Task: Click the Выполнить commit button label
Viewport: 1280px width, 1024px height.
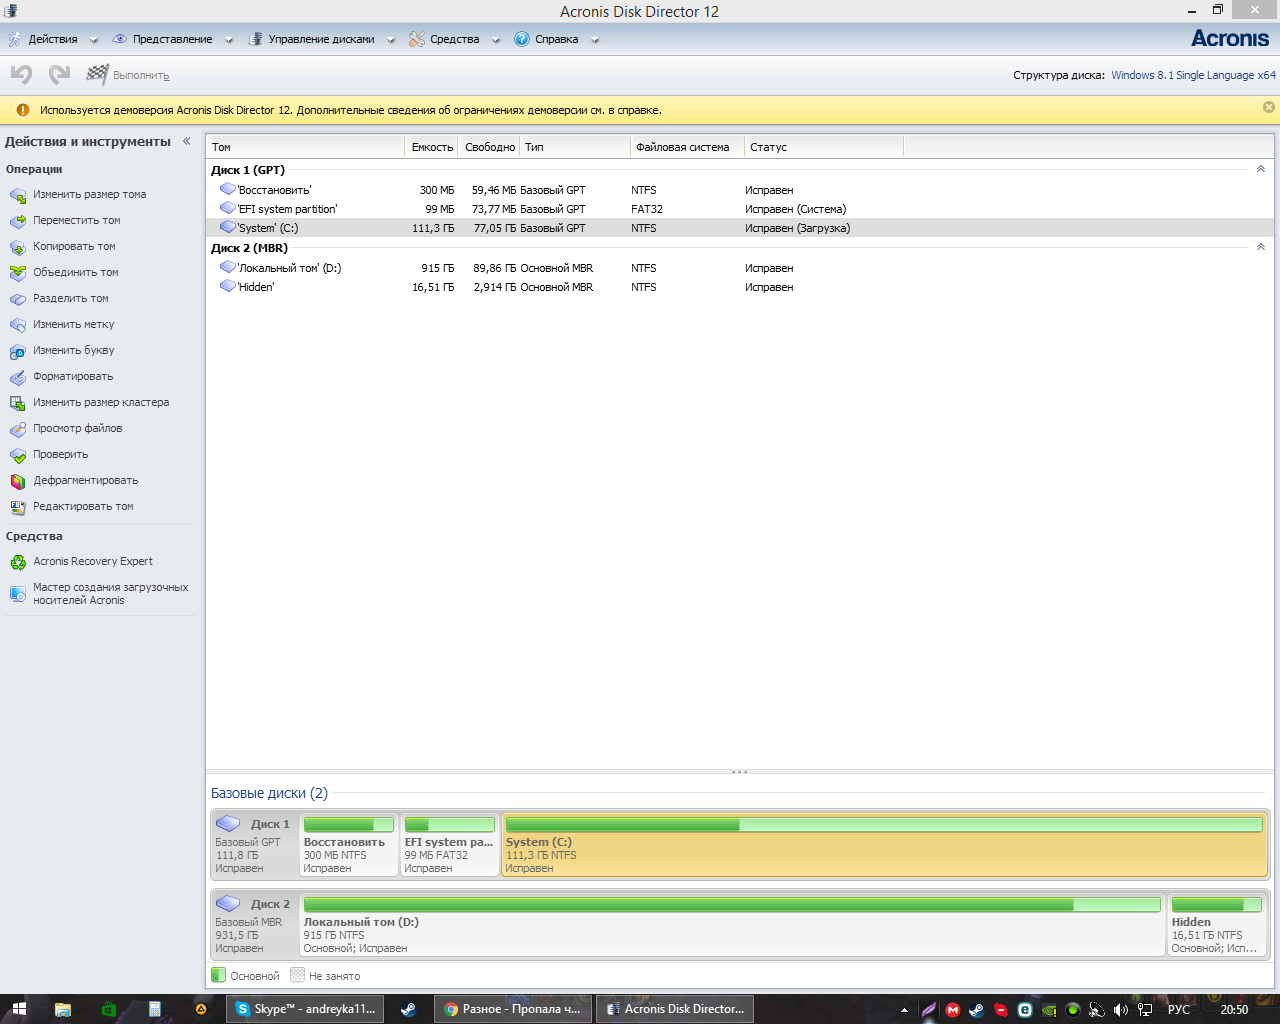Action: point(141,76)
